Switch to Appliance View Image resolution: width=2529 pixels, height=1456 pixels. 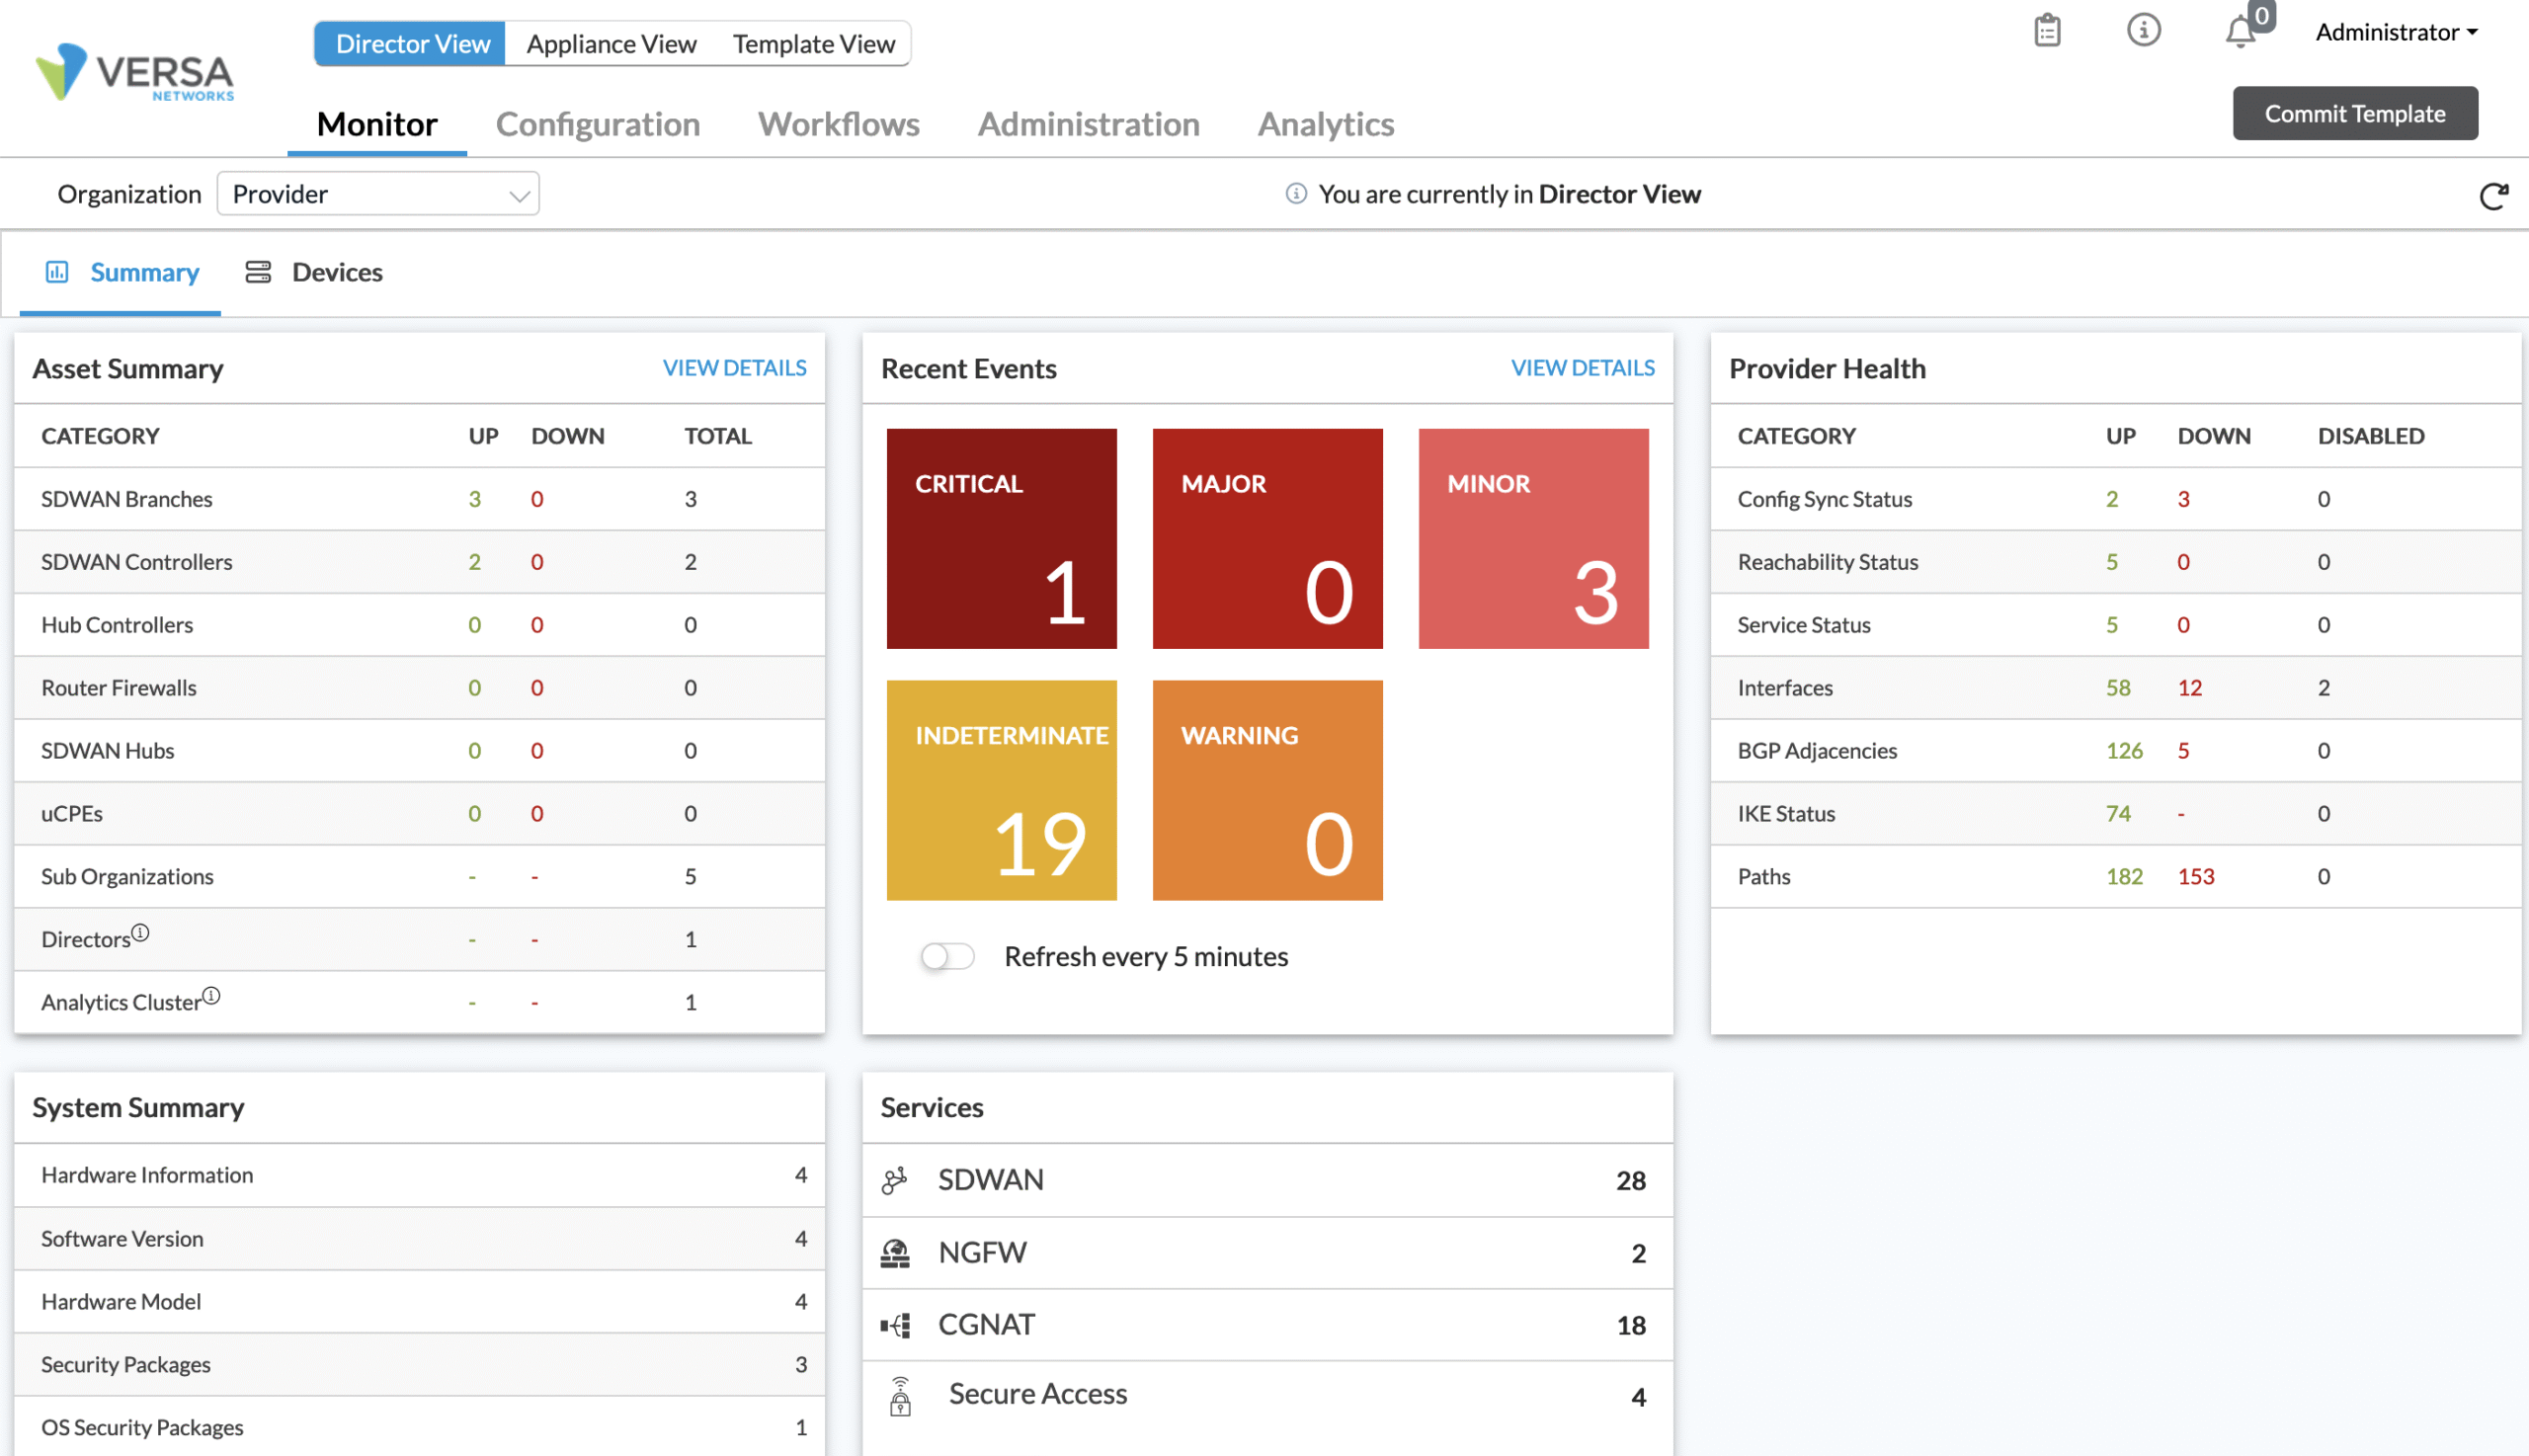tap(611, 44)
